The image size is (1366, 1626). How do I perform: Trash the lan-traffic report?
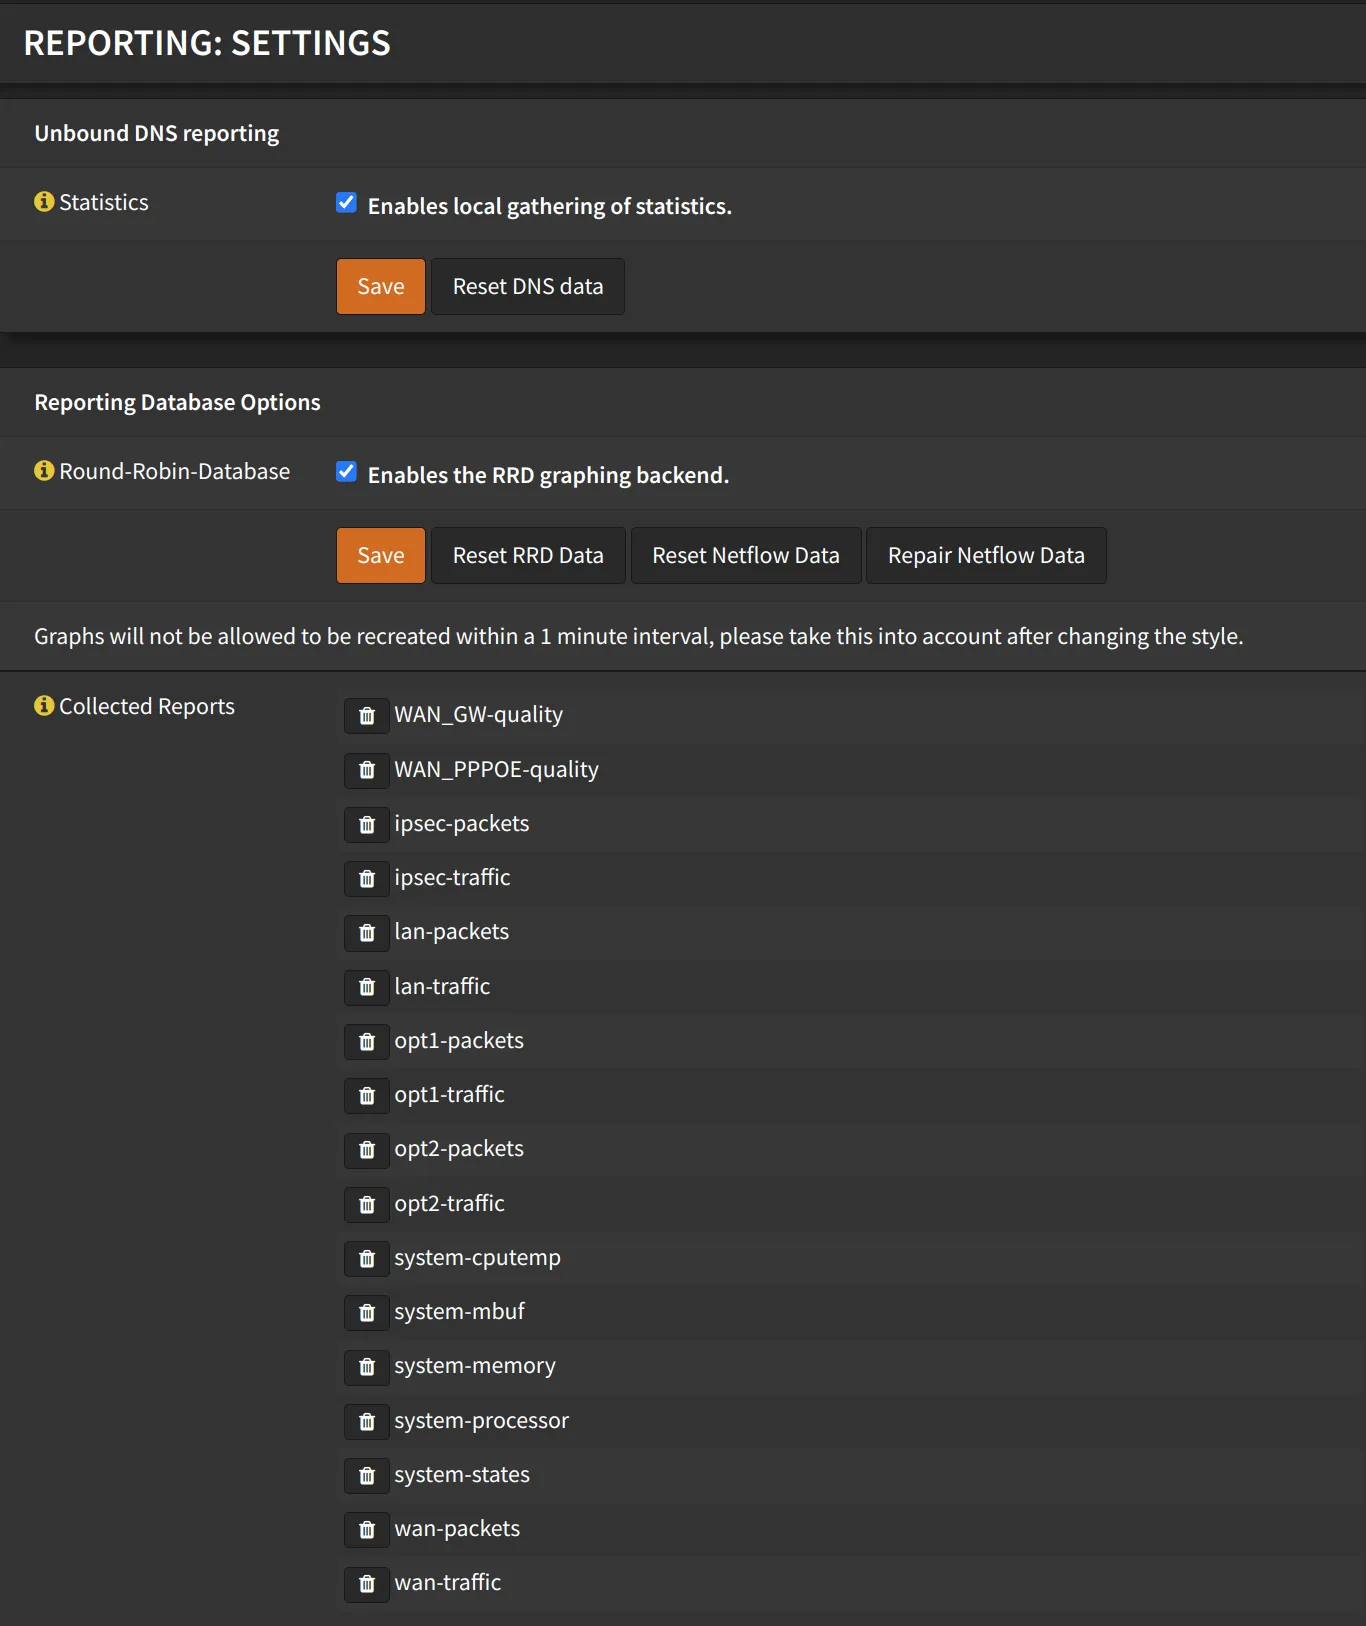367,987
